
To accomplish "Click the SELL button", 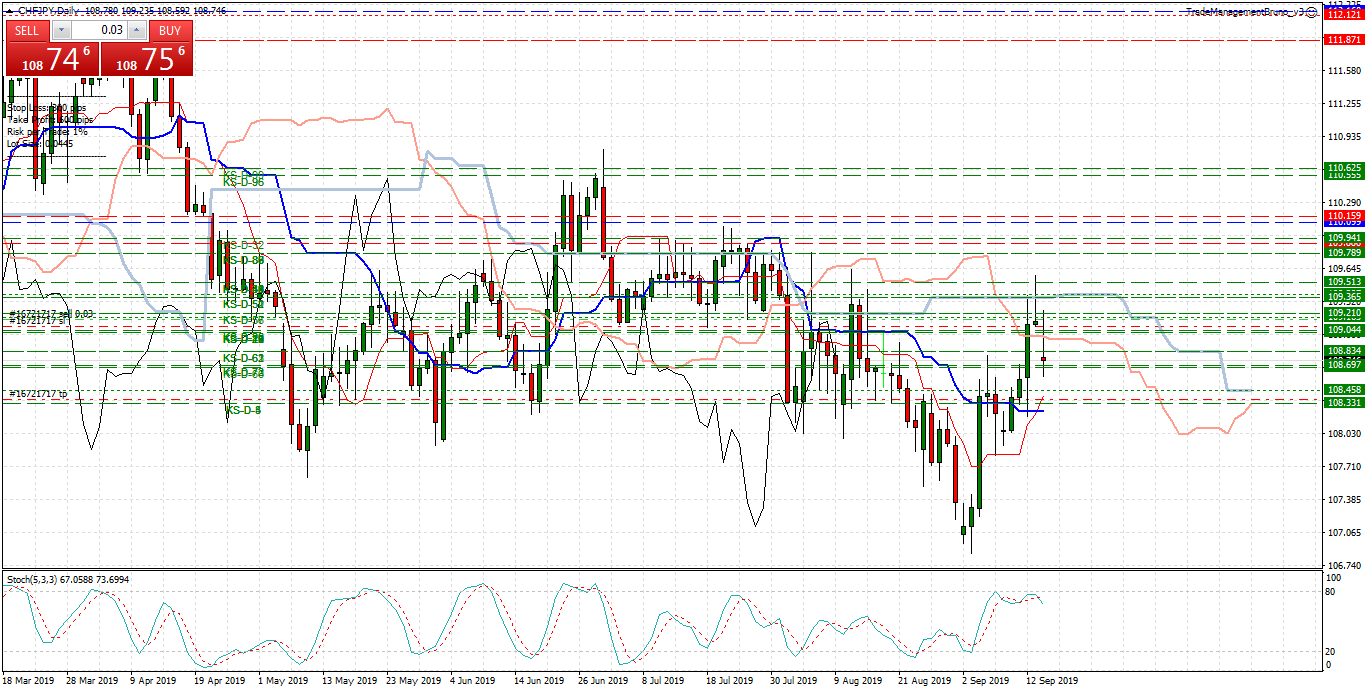I will coord(27,30).
